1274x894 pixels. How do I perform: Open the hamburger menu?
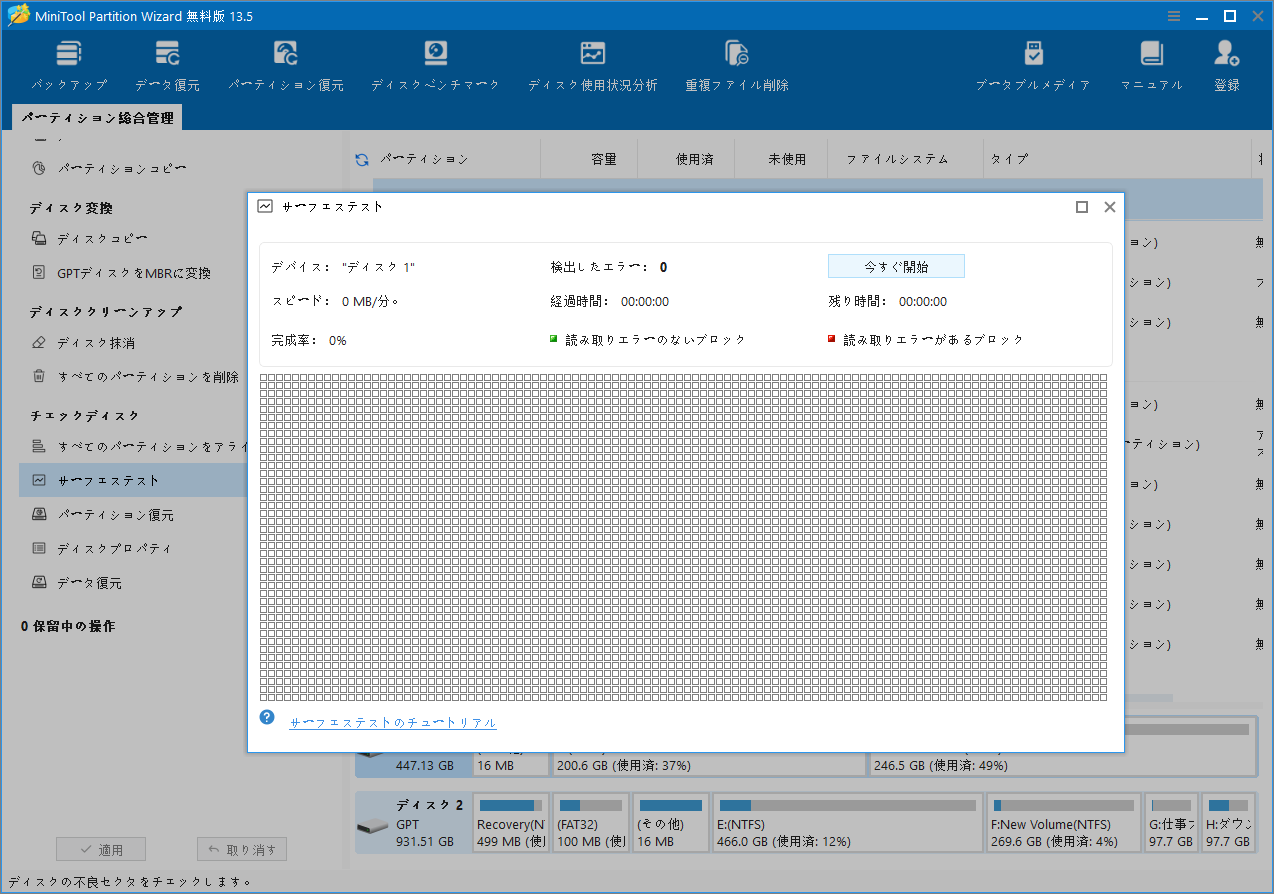pyautogui.click(x=1173, y=16)
